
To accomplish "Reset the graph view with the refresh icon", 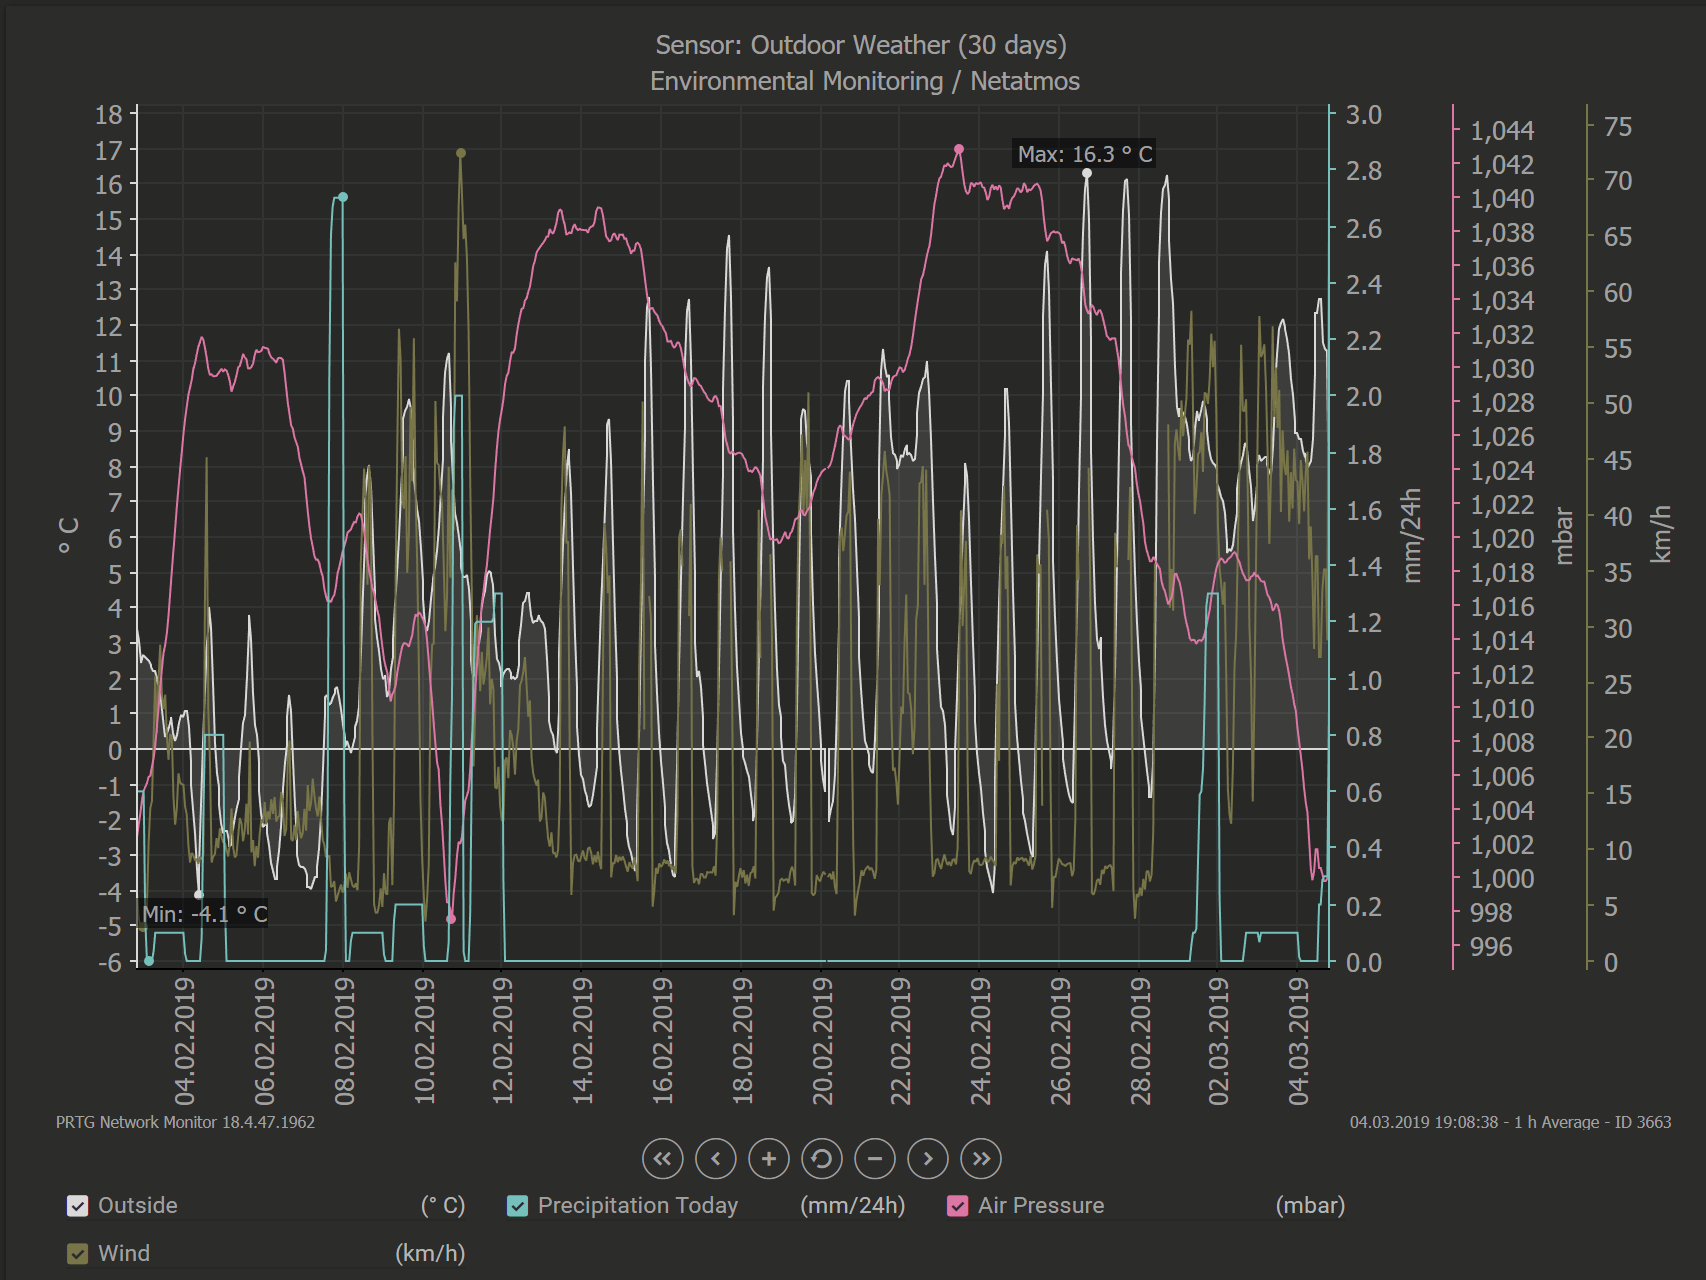I will point(821,1159).
